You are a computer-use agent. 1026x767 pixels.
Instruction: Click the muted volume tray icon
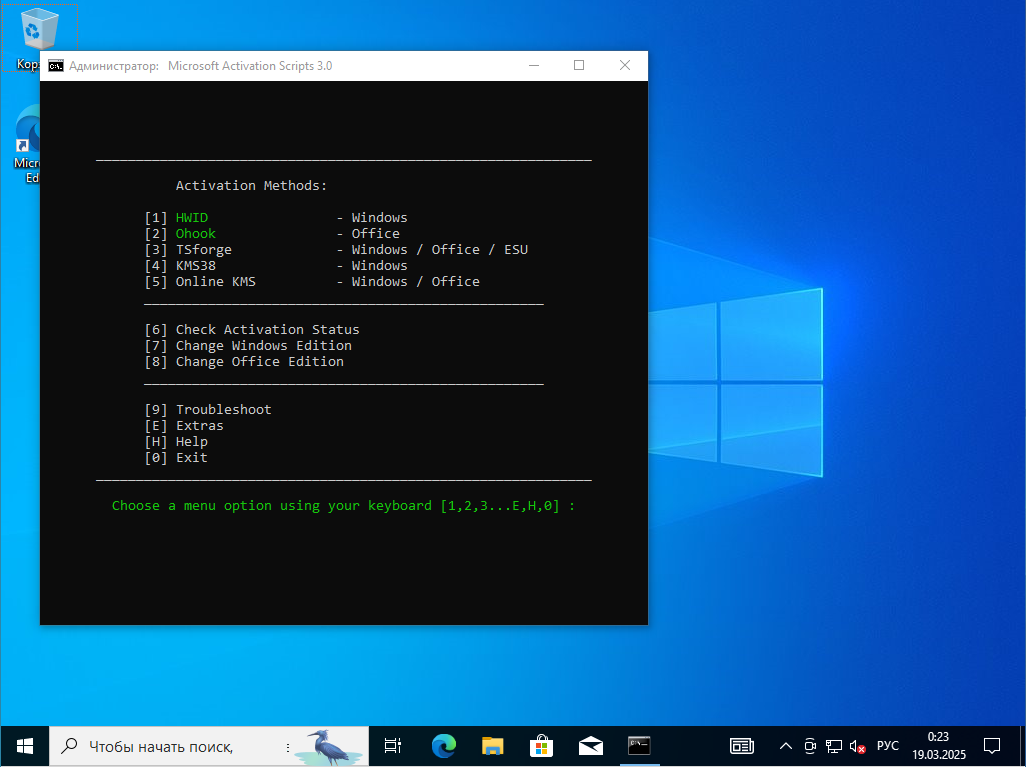click(857, 746)
